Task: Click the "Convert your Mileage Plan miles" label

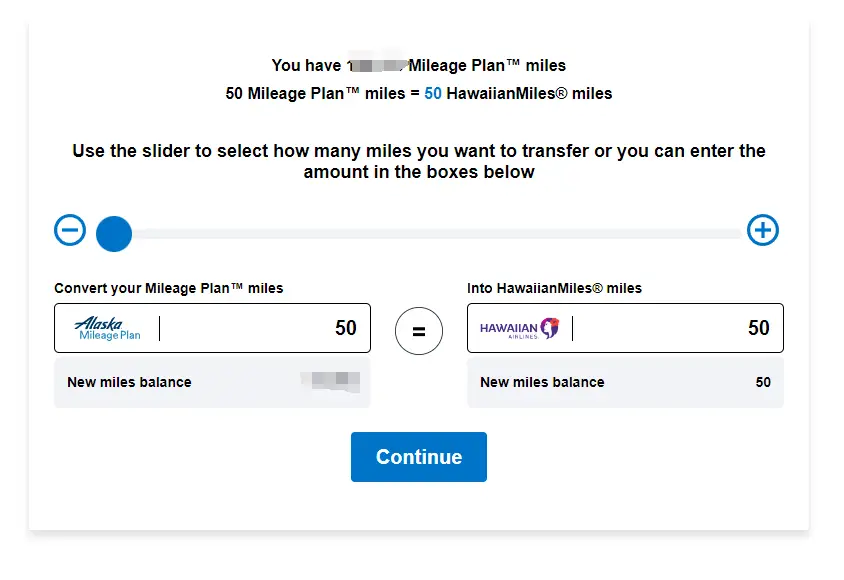Action: click(x=169, y=288)
